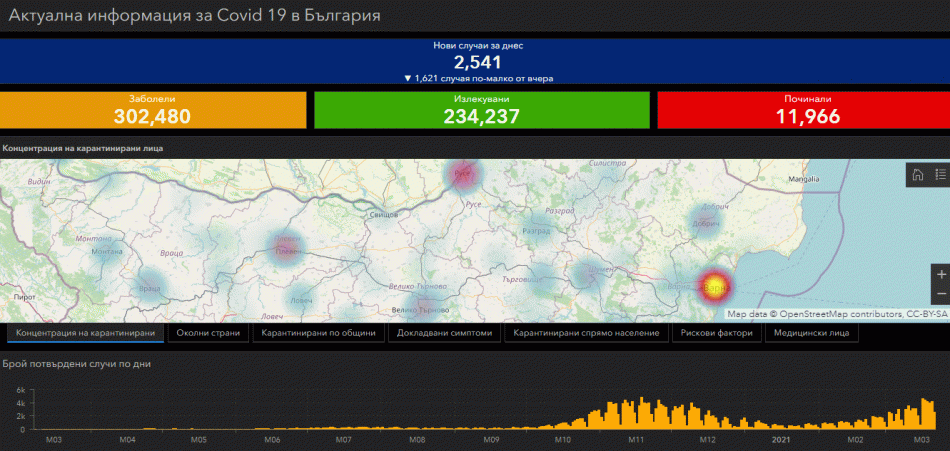Open the map legend list icon
This screenshot has width=950, height=451.
click(x=940, y=176)
